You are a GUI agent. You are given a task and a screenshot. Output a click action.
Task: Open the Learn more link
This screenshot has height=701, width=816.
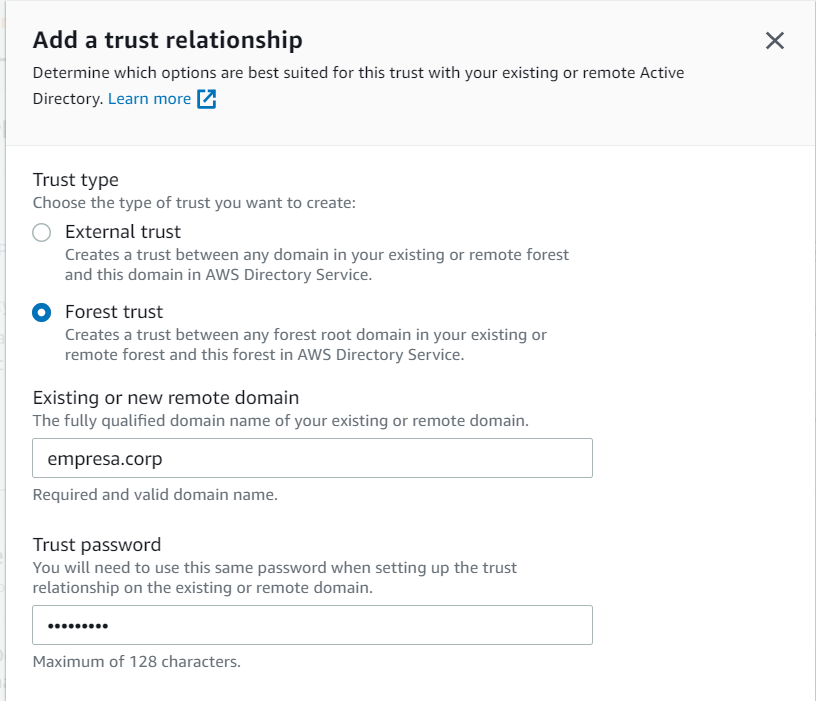pos(149,98)
